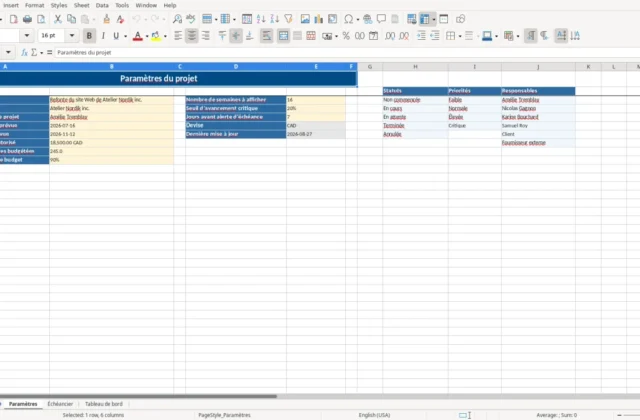Insert or edit Pivot Table
This screenshot has width=640, height=420.
pos(333,19)
